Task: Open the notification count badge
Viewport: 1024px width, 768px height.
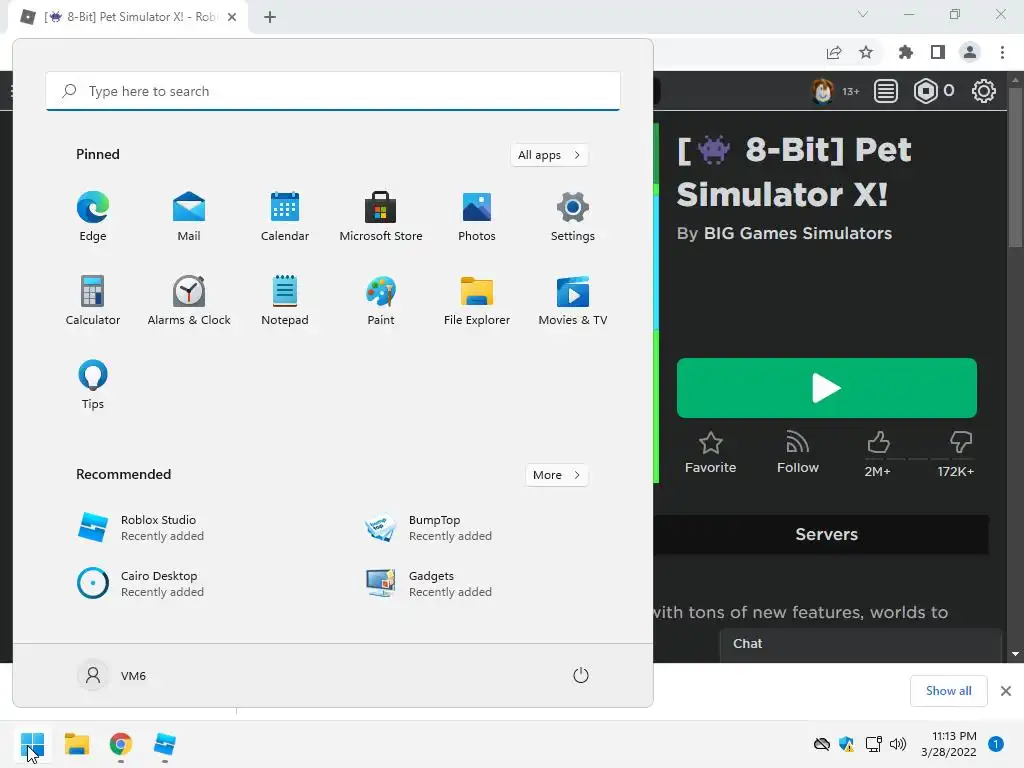Action: 995,744
